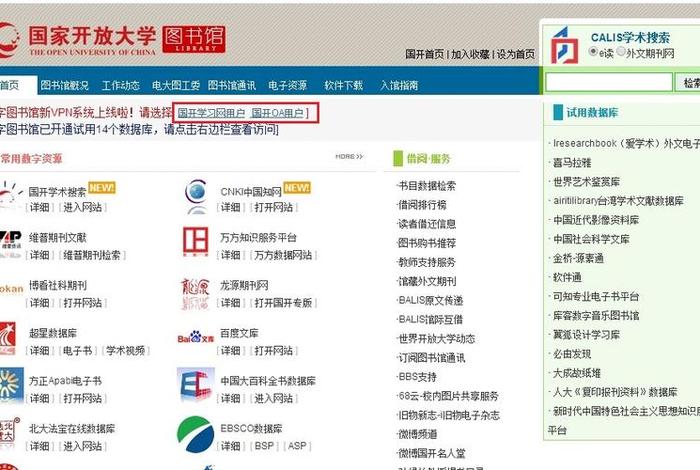Click 打开国开专版 under 龙源期刊网

[x=283, y=303]
